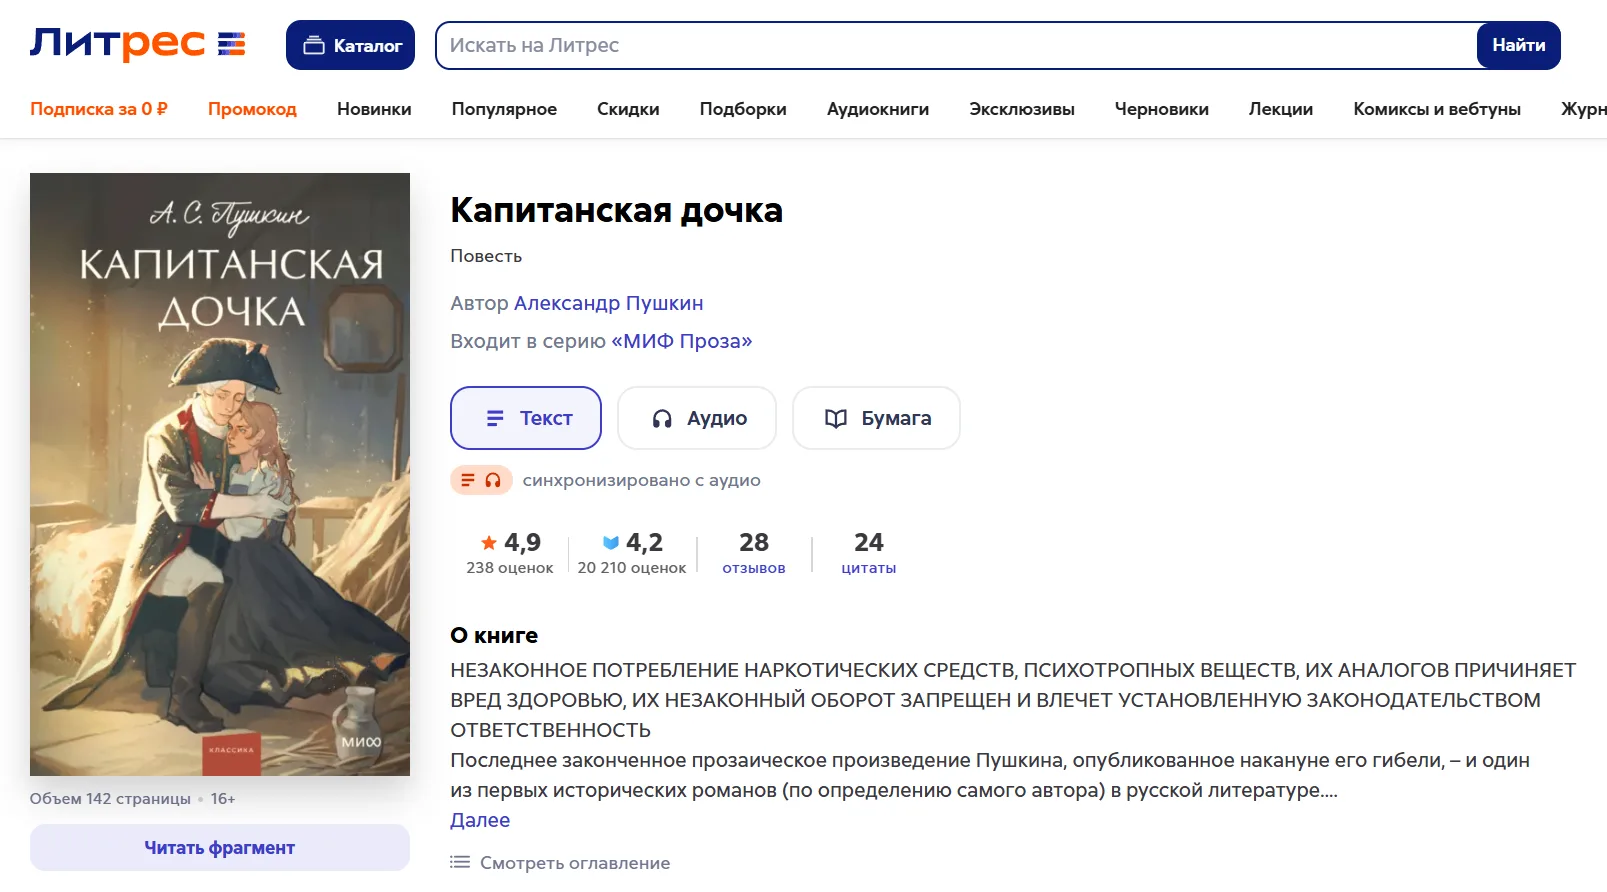This screenshot has width=1607, height=892.
Task: Focus the Искать на Литрес search field
Action: pyautogui.click(x=956, y=45)
